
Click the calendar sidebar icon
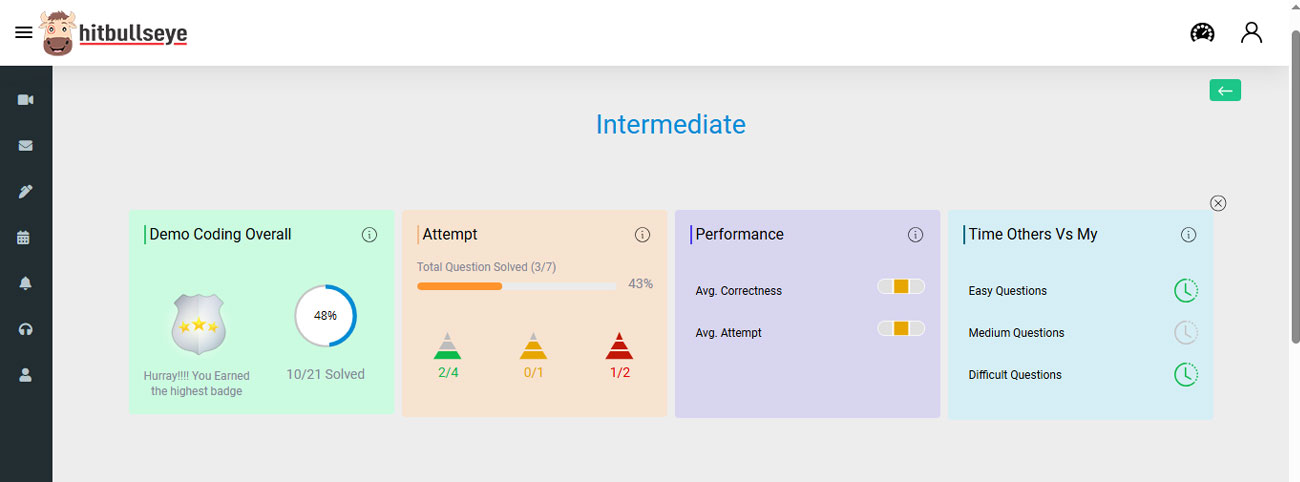[x=26, y=238]
